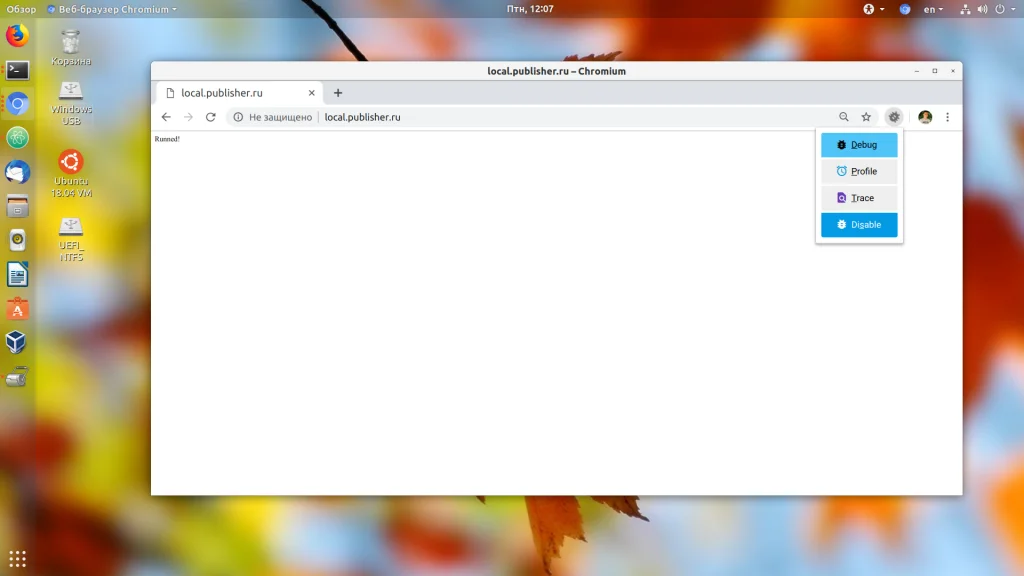Select Profile in the Xdebug popup

(859, 171)
